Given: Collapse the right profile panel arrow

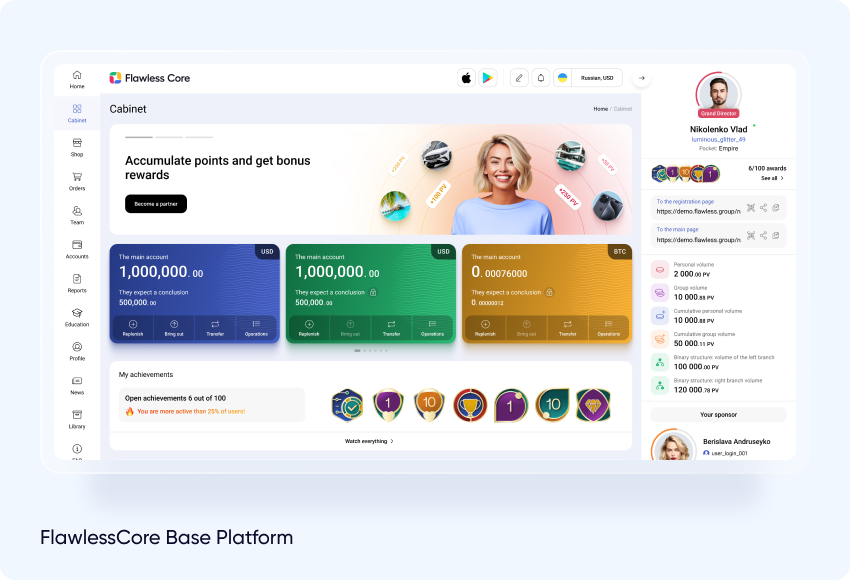Looking at the screenshot, I should [642, 78].
